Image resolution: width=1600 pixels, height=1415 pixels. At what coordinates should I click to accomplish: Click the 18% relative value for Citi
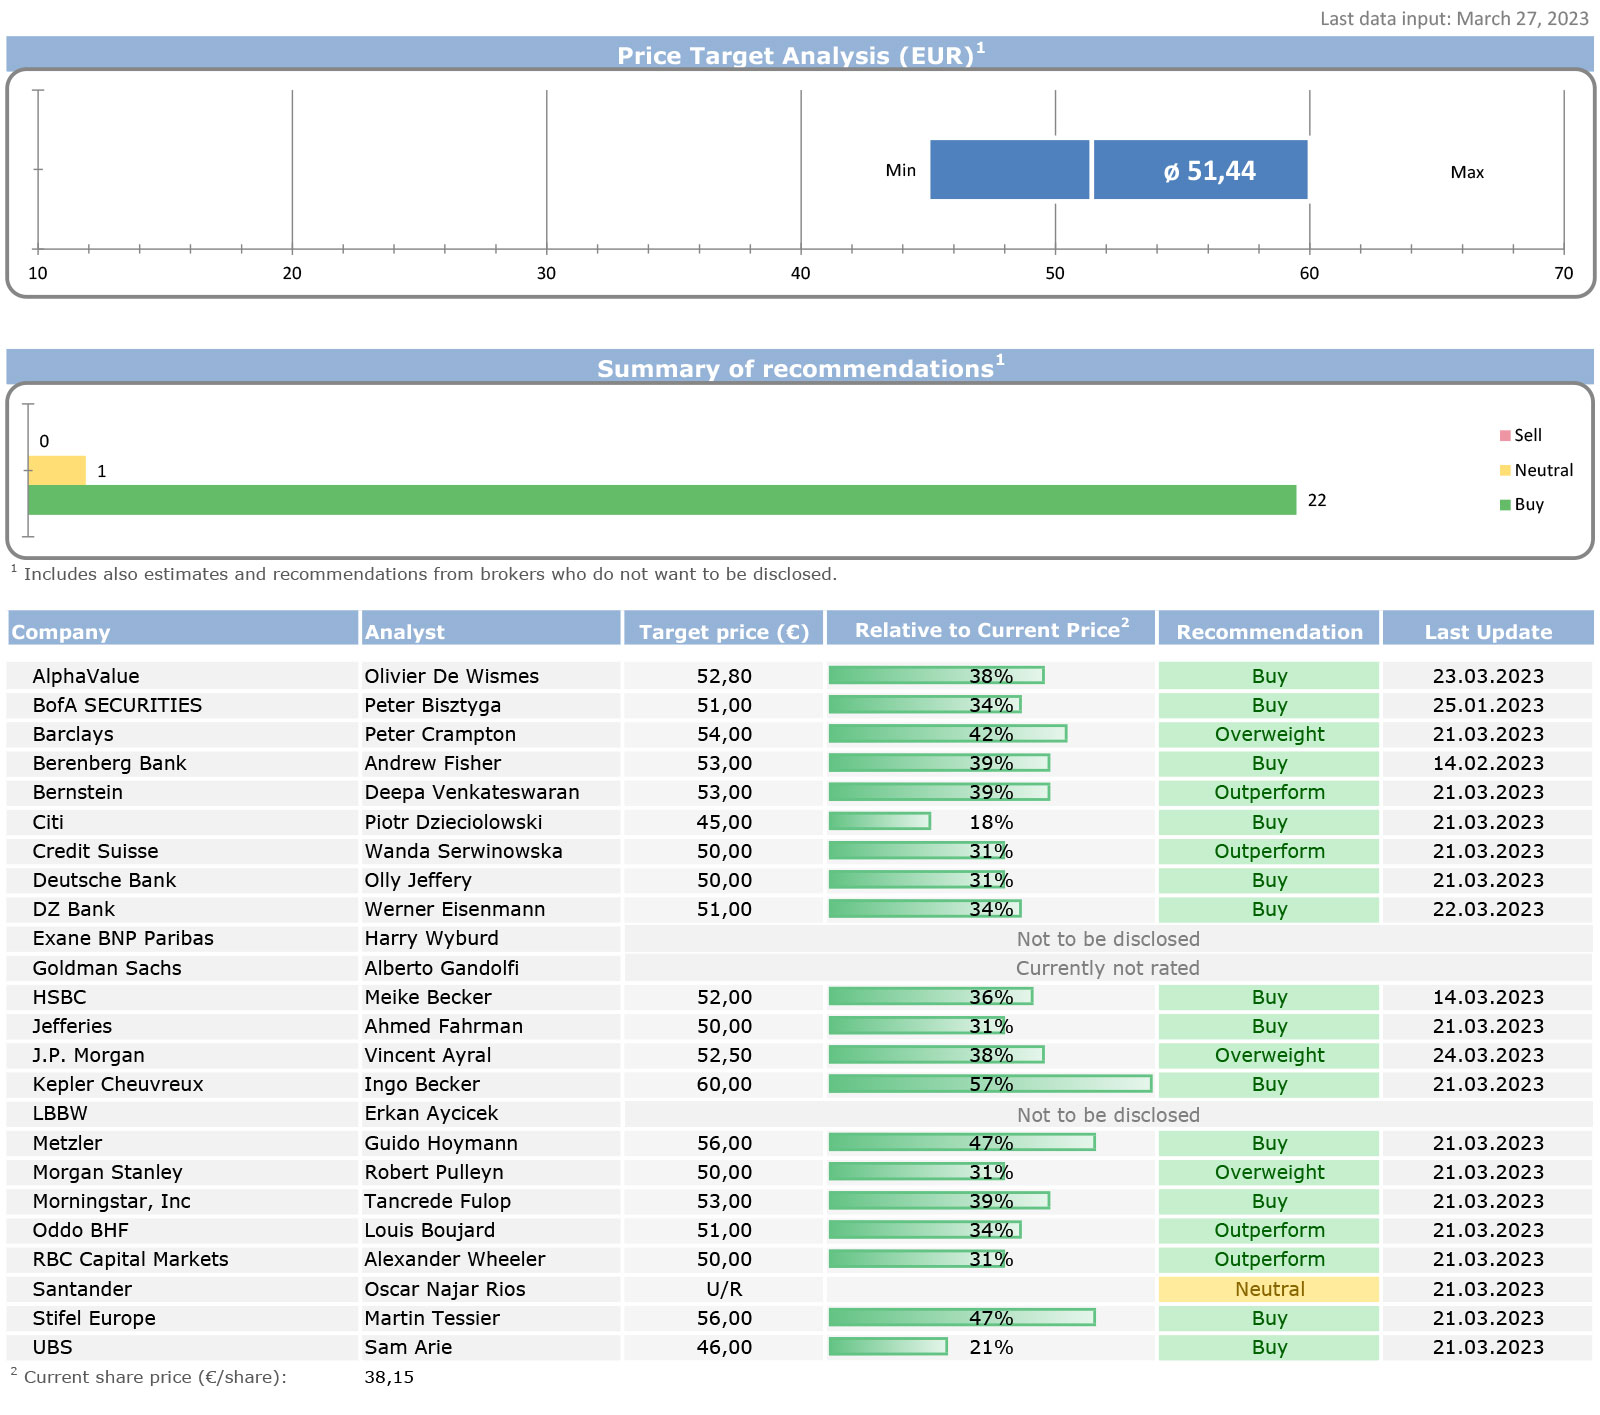(x=991, y=822)
